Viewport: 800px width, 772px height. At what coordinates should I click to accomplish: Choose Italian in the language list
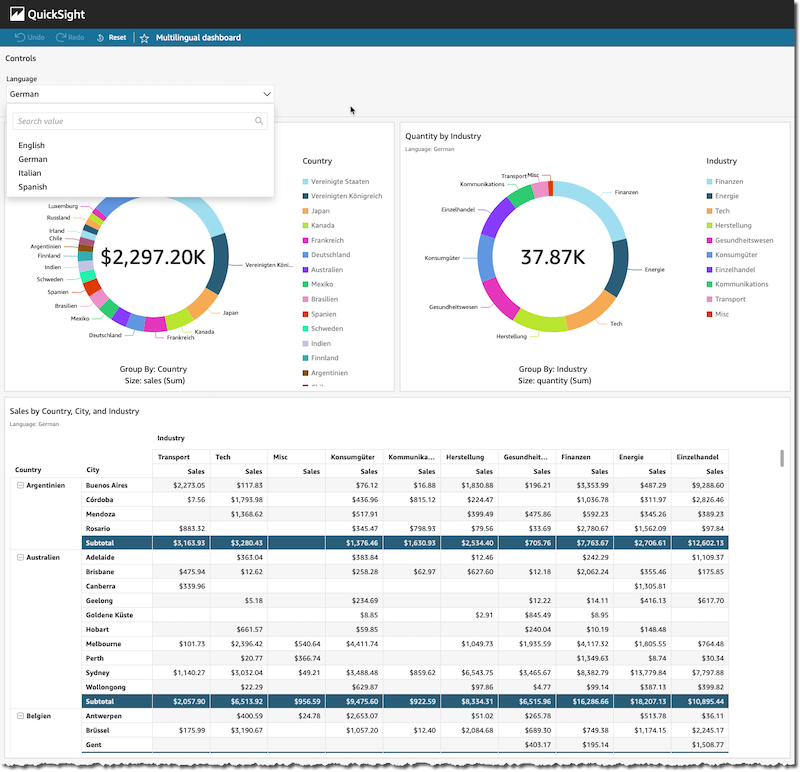(x=30, y=173)
